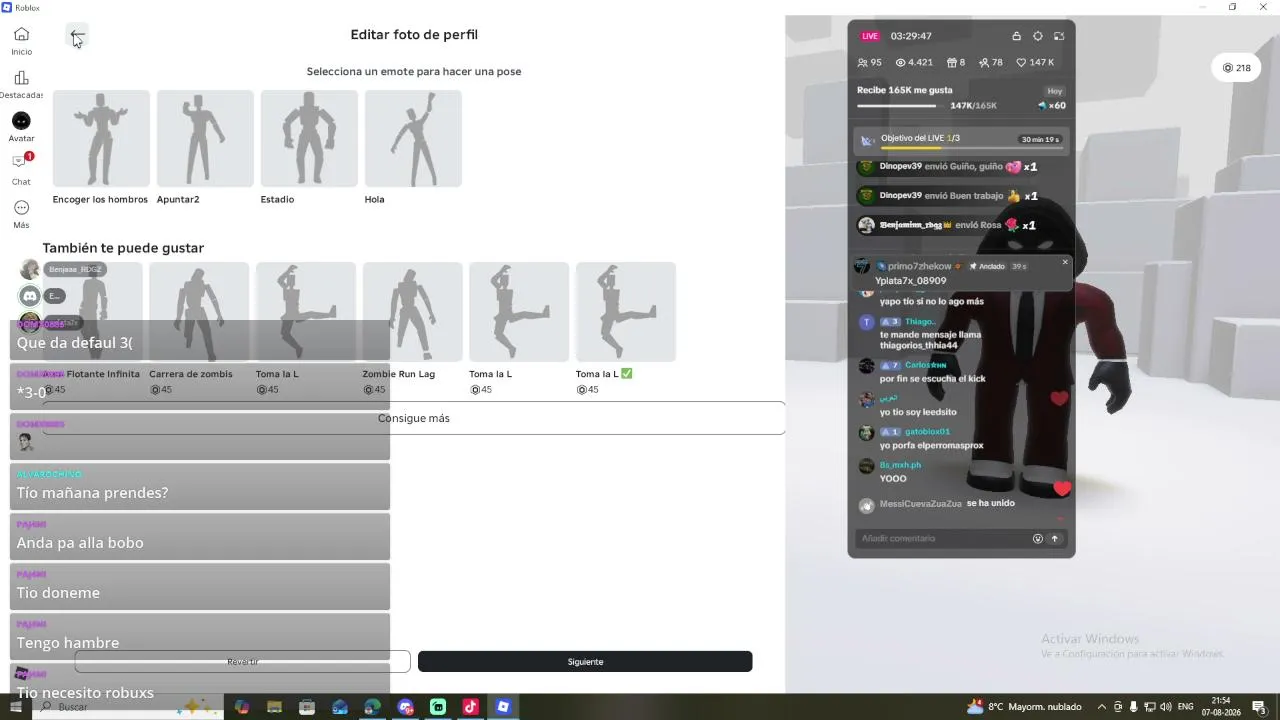
Task: Open Destacadas charts in the sidebar
Action: click(21, 84)
